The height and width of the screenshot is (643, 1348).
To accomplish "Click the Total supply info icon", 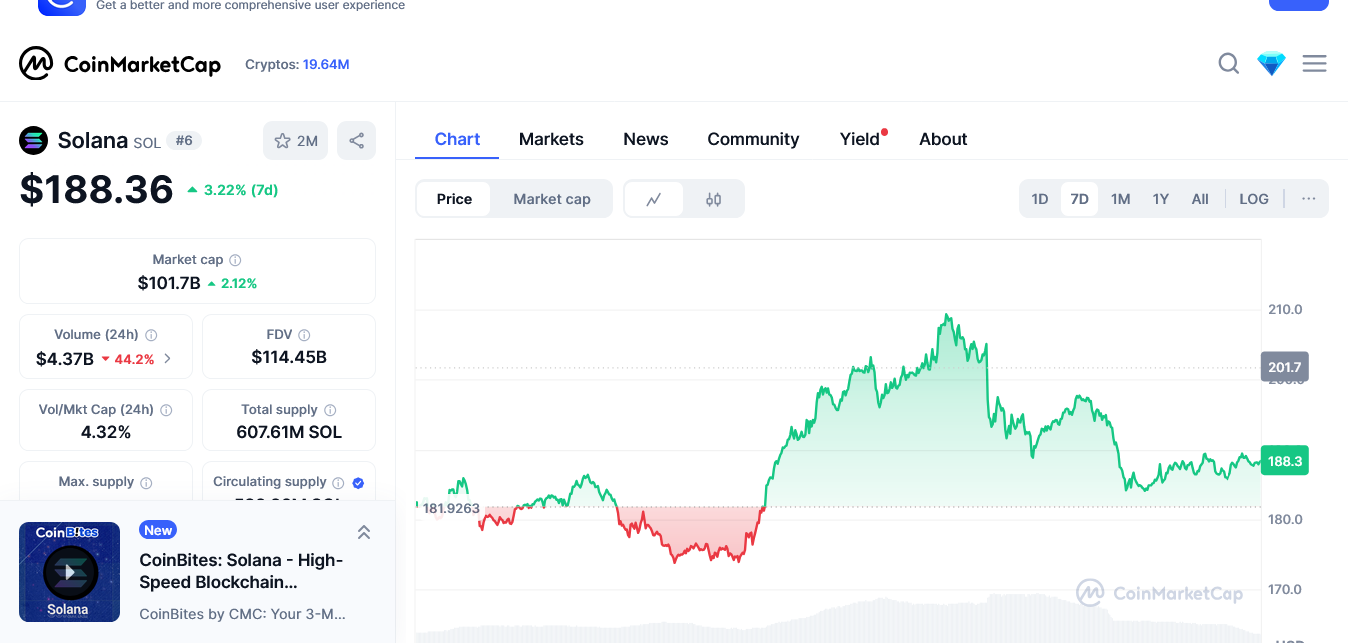I will (x=330, y=410).
